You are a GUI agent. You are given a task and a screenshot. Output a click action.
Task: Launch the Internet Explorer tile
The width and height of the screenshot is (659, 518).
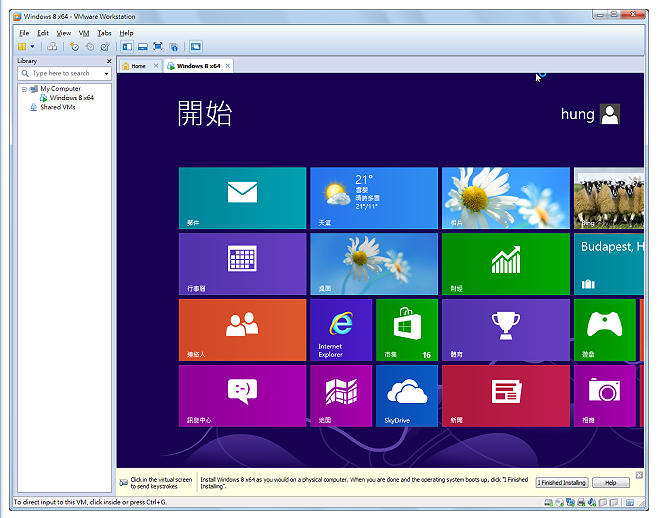(341, 330)
